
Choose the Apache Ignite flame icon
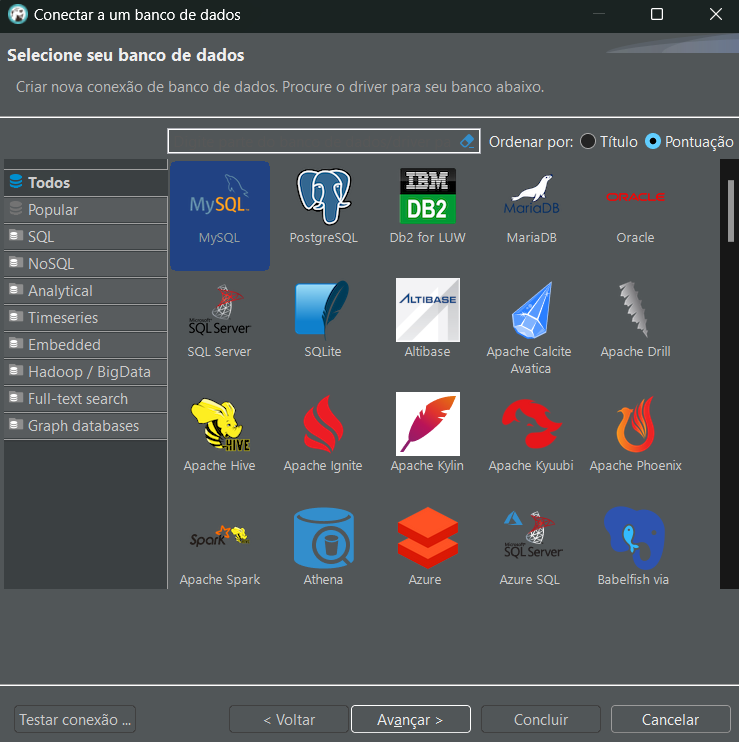tap(323, 425)
